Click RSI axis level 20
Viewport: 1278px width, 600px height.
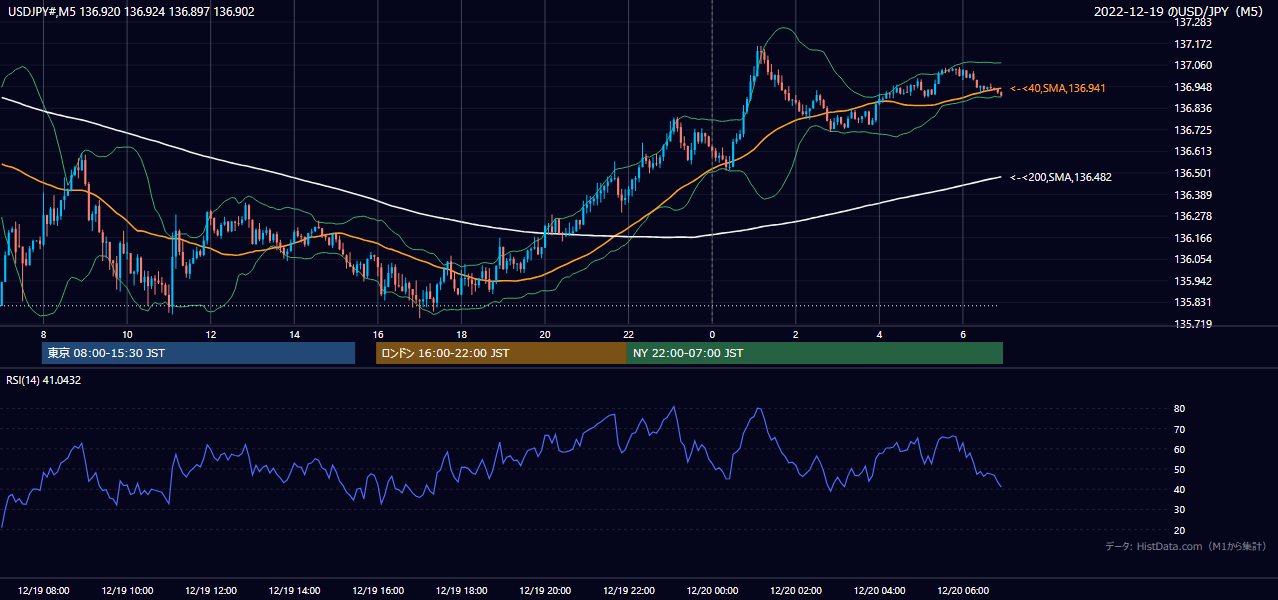[x=1179, y=530]
